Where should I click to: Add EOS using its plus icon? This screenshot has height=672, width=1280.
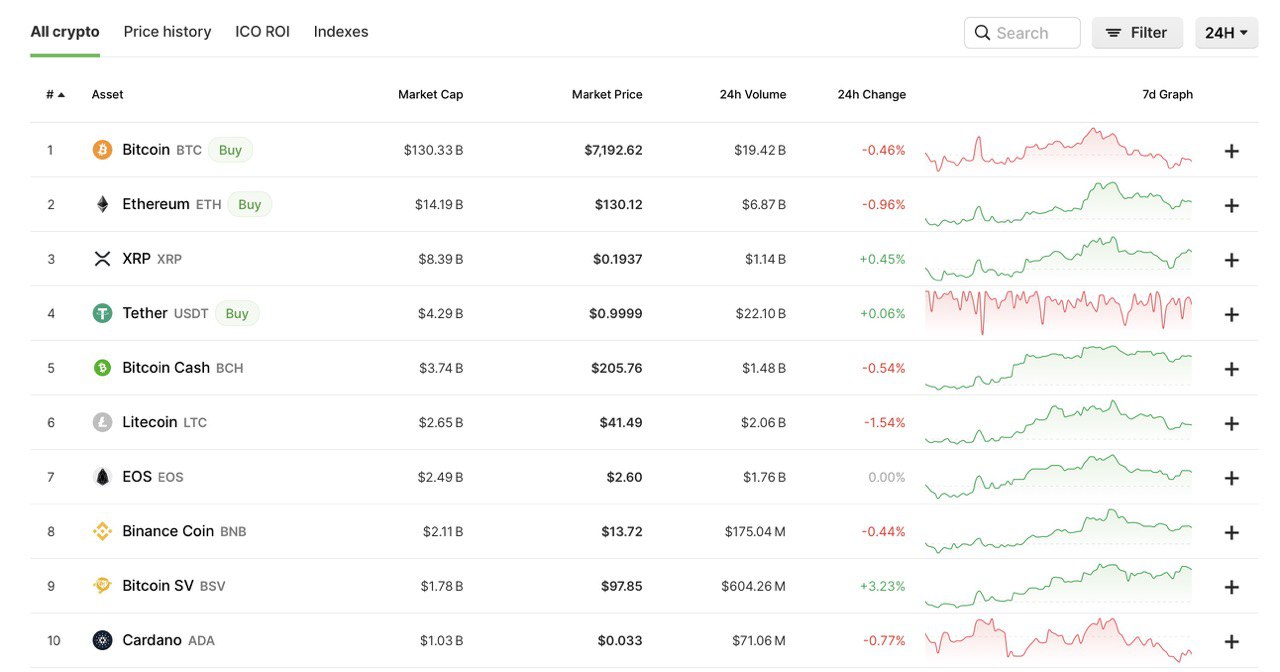click(x=1232, y=478)
